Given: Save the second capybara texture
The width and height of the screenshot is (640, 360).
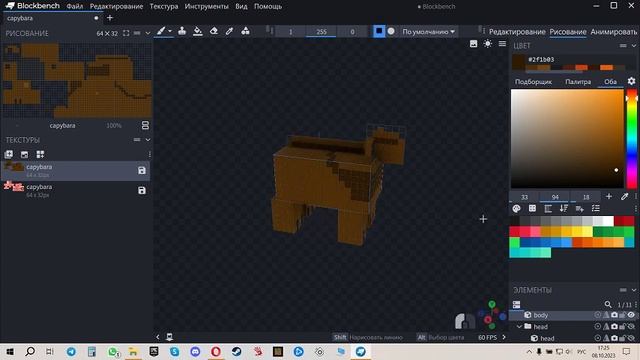Looking at the screenshot, I should (142, 191).
